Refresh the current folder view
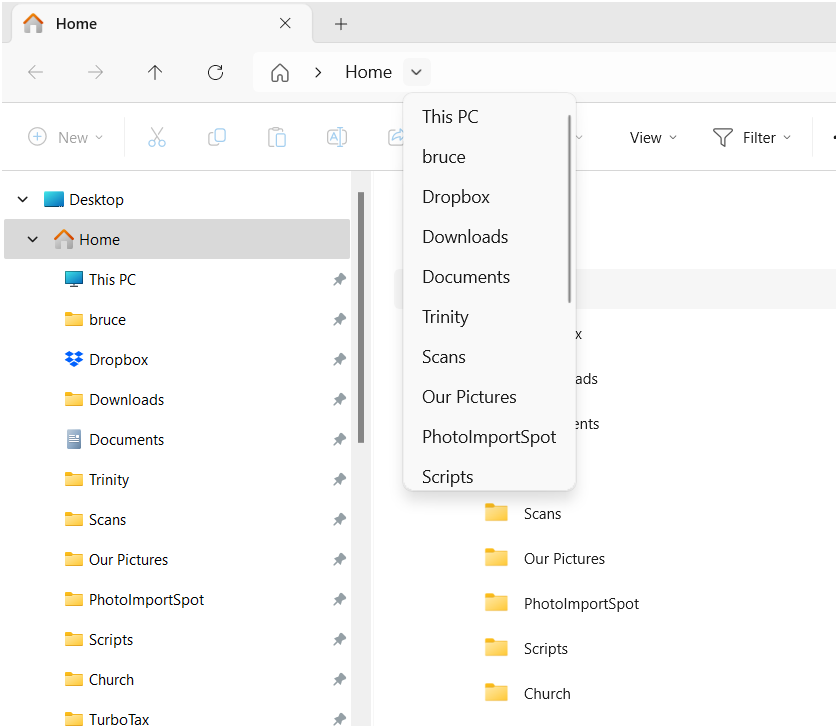Viewport: 838px width, 728px height. coord(215,72)
